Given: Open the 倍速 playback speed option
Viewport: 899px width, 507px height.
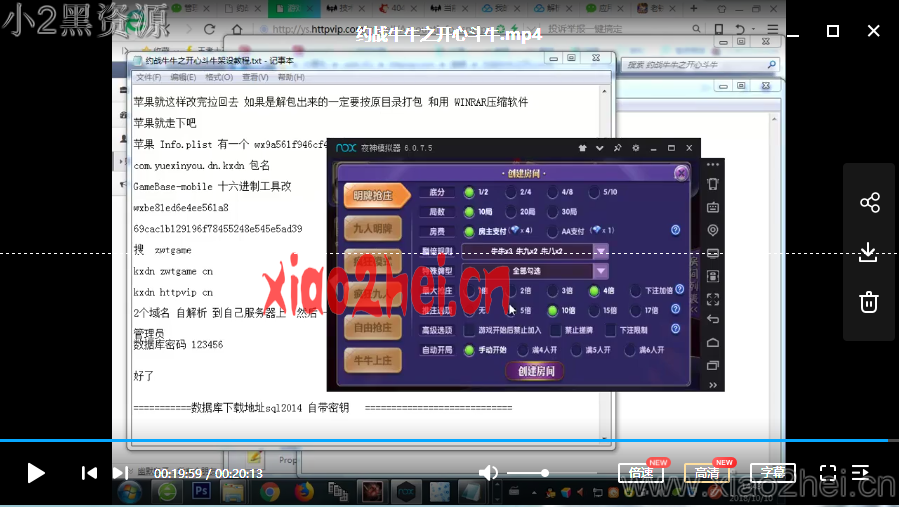Looking at the screenshot, I should click(641, 473).
